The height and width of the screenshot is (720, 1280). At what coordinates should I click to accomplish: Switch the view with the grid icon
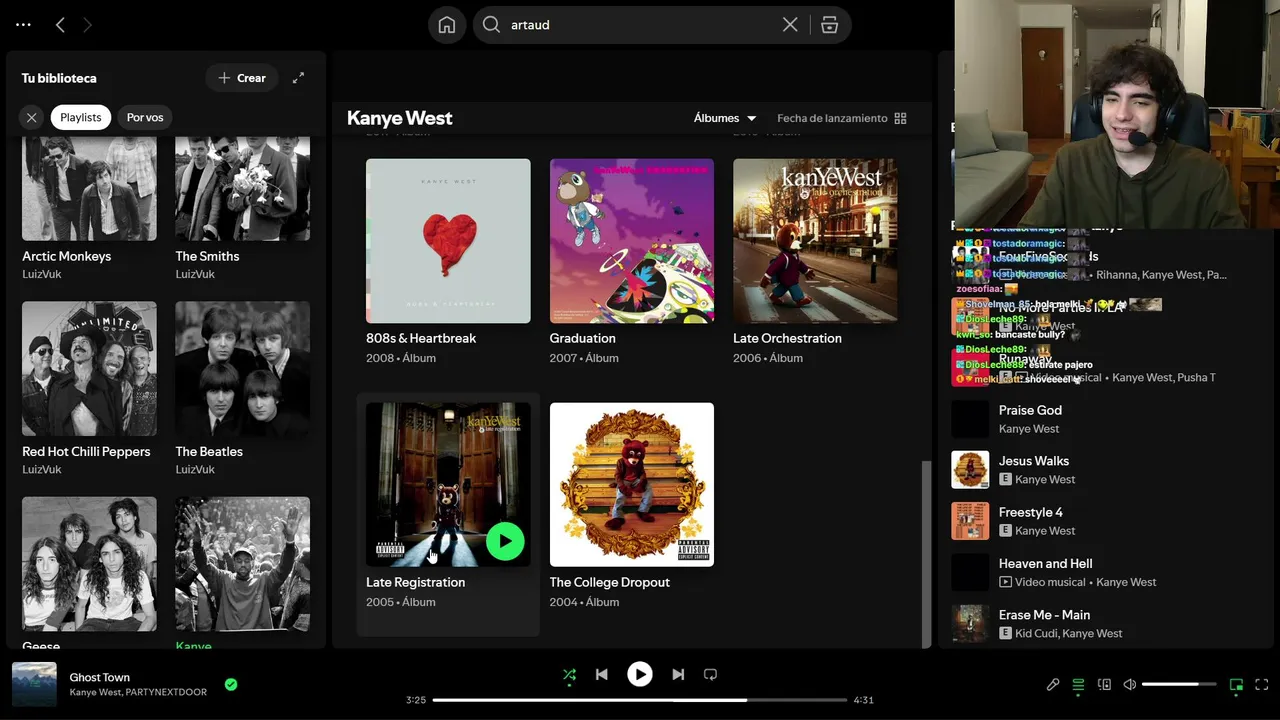pos(900,118)
